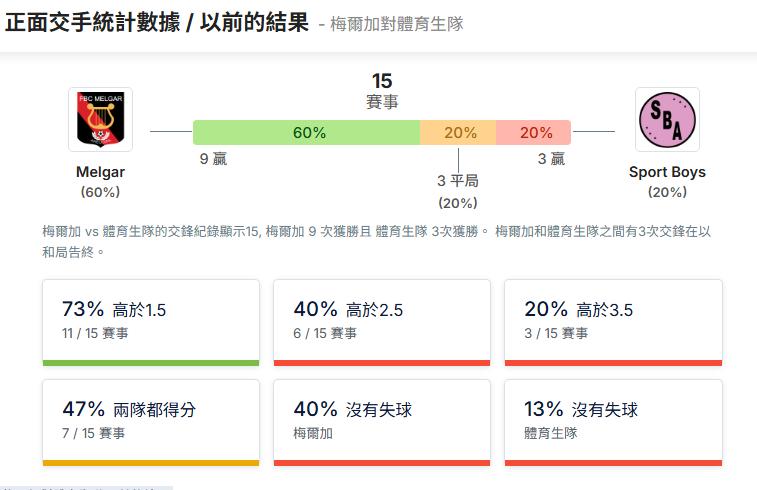Open the 13% Sport Boys clean sheet card
This screenshot has height=490, width=757.
(x=614, y=422)
